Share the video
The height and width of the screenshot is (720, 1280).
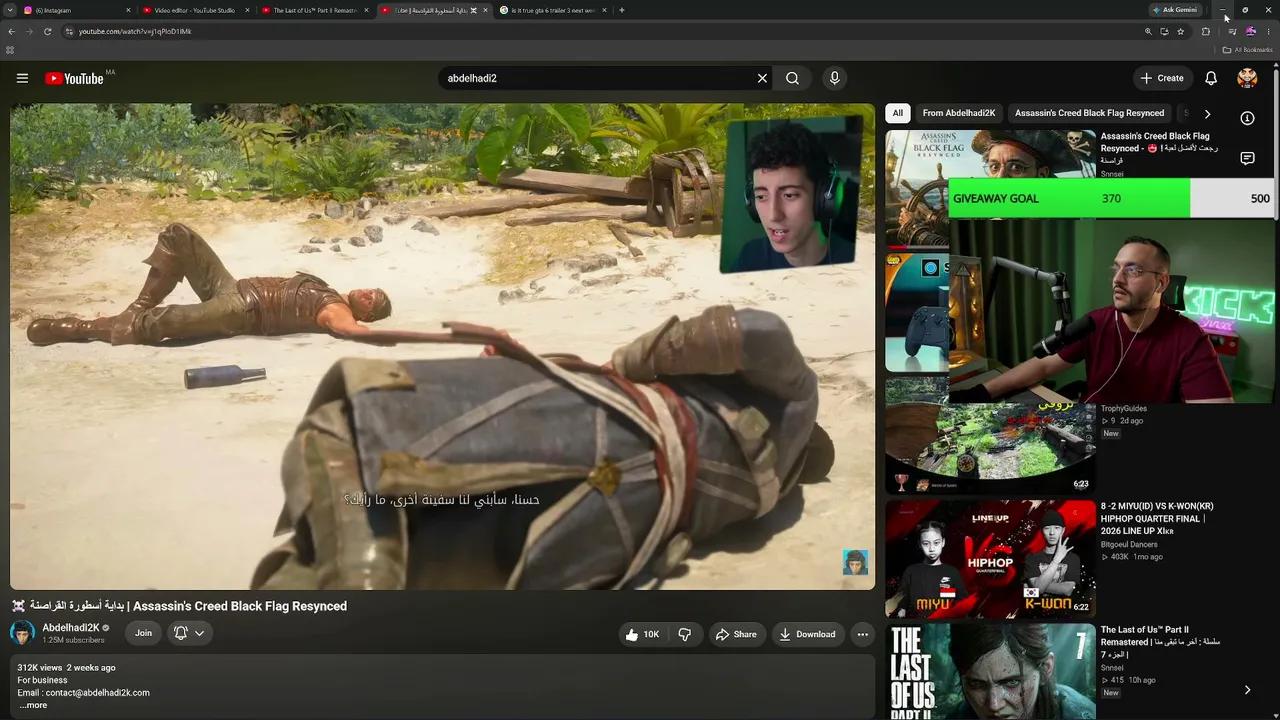(736, 634)
